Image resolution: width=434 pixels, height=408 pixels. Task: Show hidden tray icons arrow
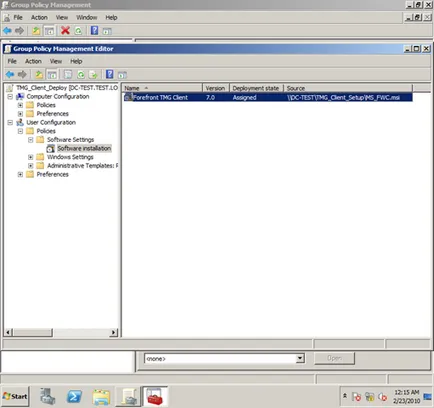click(345, 396)
